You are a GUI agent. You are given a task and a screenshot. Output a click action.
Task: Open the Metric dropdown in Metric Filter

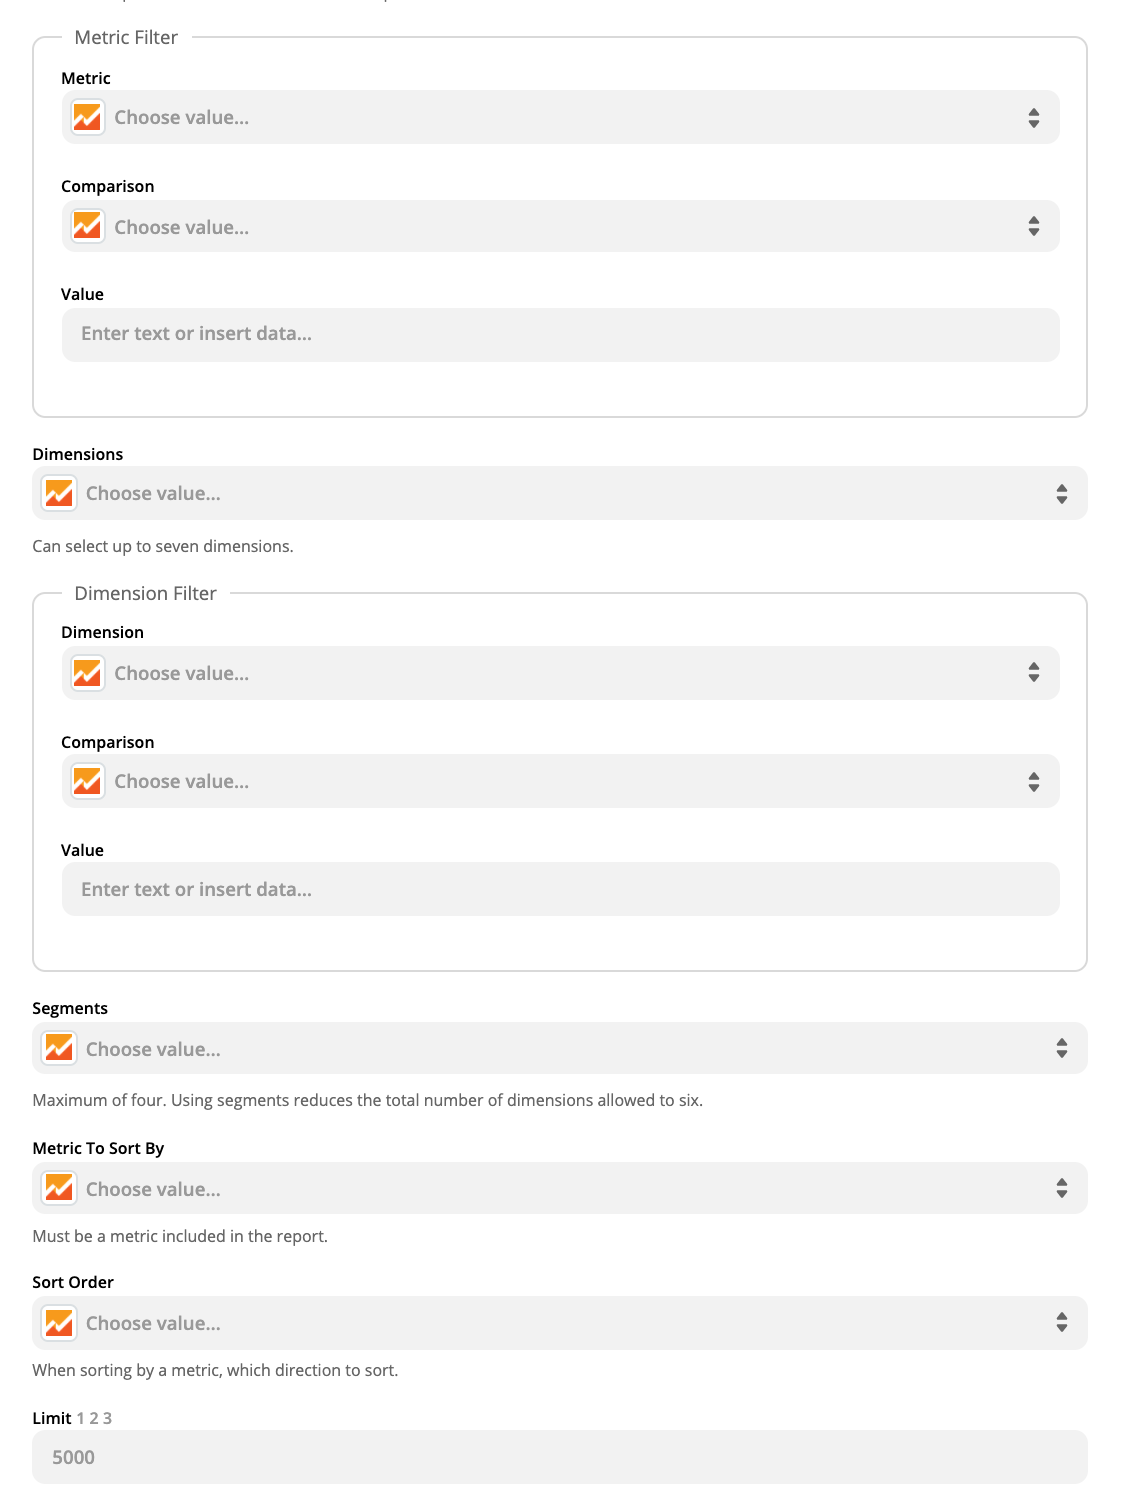[x=1033, y=117]
